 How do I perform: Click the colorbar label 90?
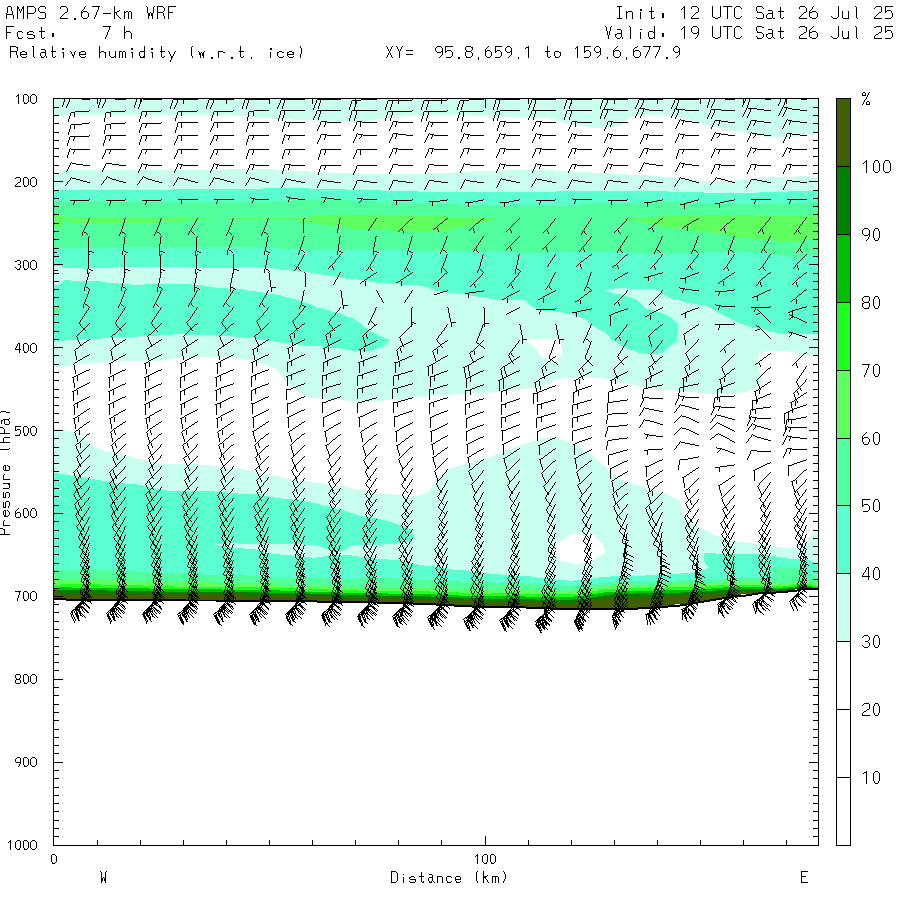(x=871, y=235)
